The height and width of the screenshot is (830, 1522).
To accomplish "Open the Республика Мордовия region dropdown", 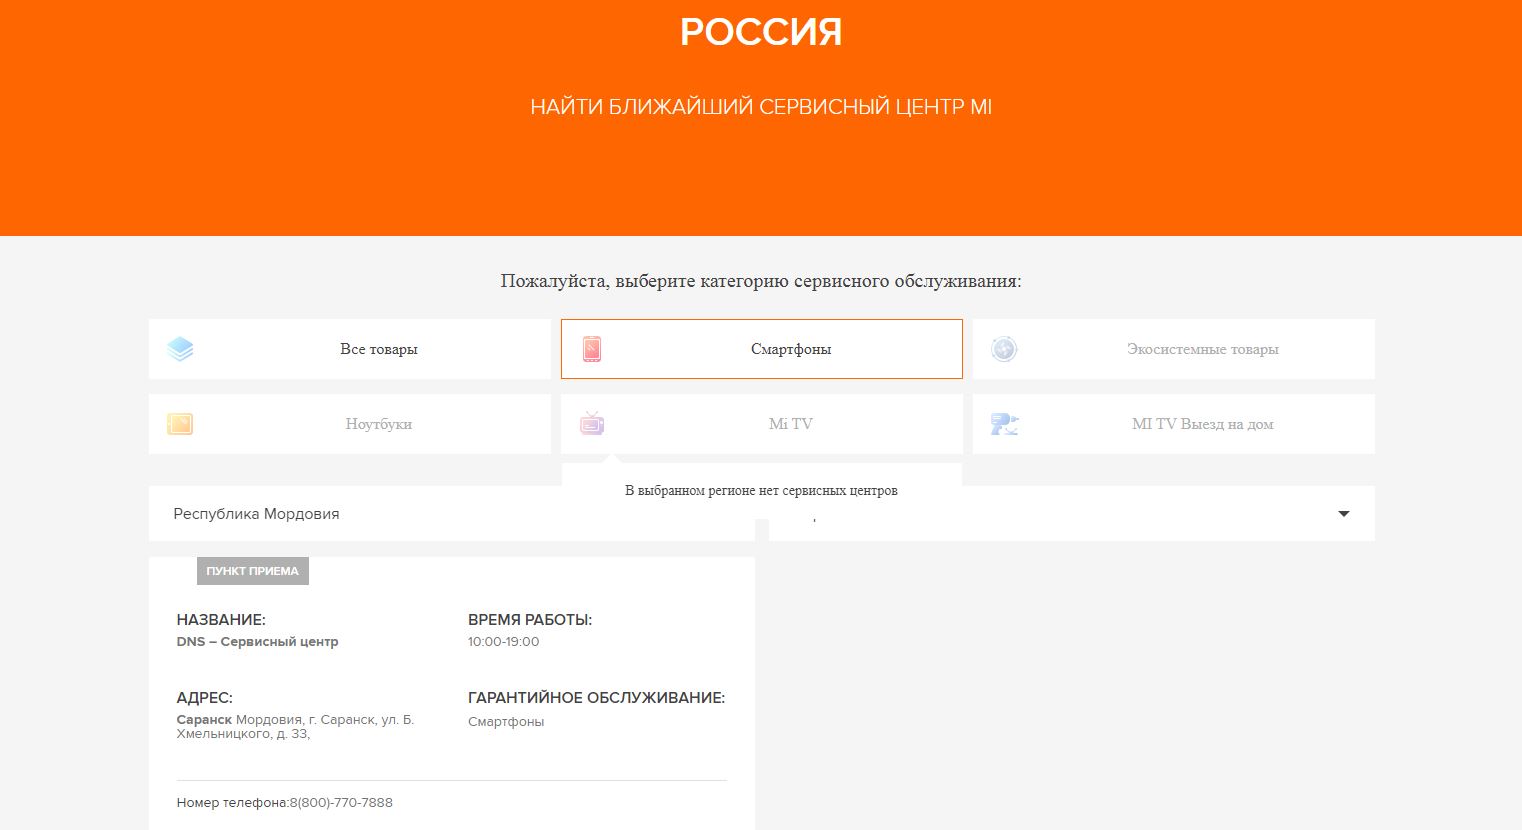I will pos(452,514).
